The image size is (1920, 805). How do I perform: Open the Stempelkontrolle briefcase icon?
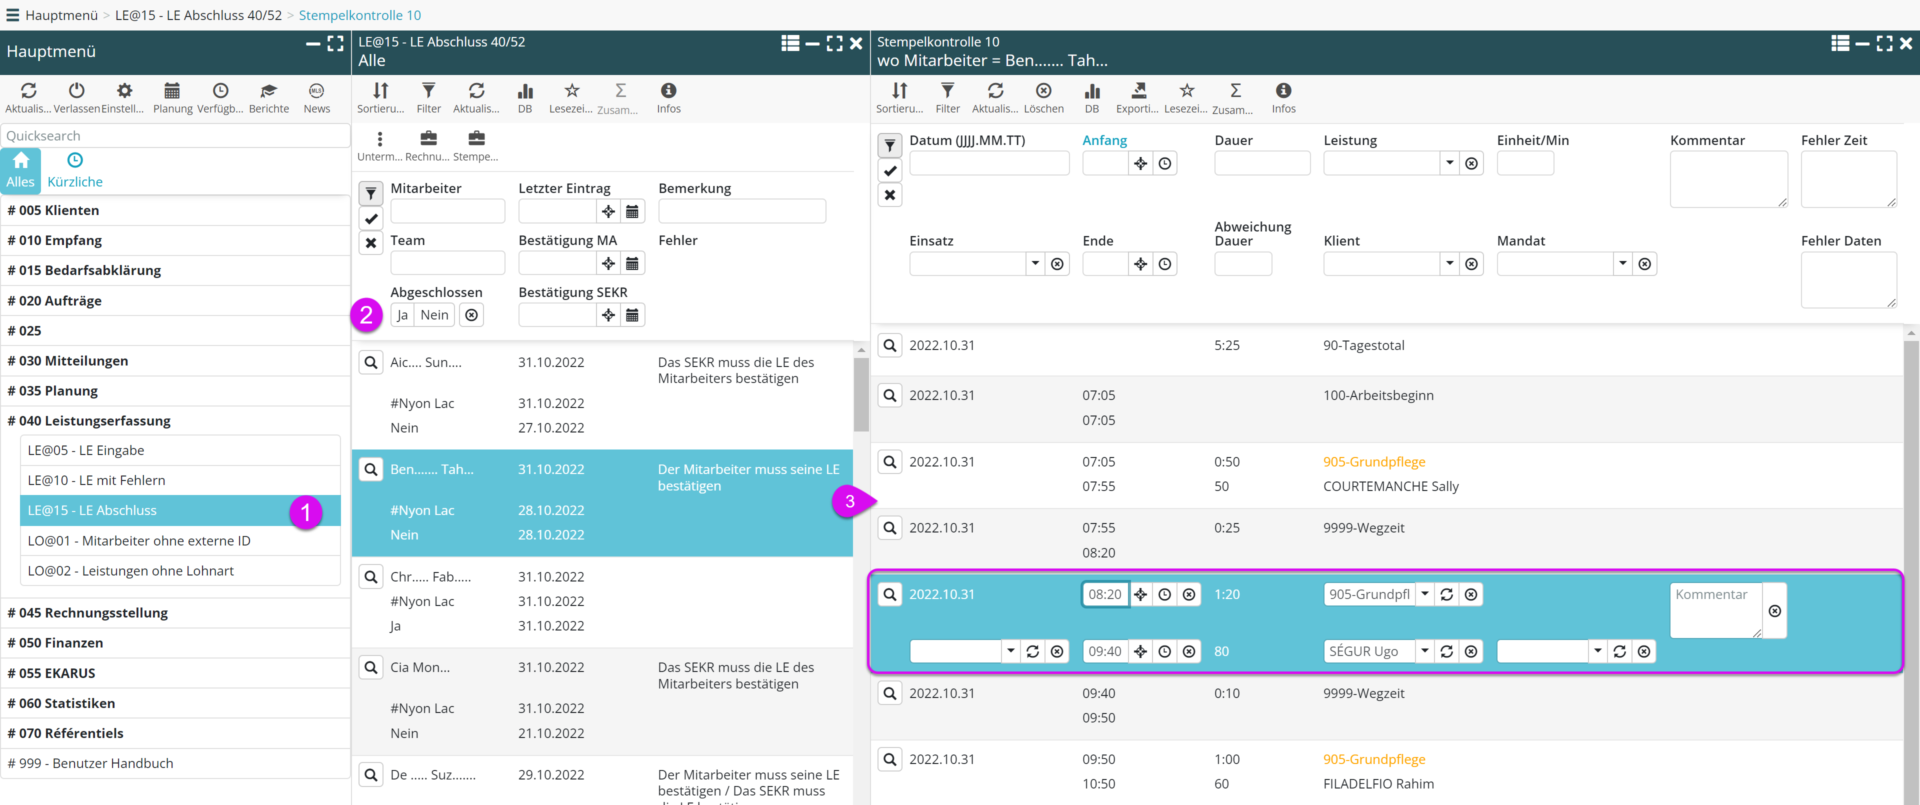tap(476, 139)
